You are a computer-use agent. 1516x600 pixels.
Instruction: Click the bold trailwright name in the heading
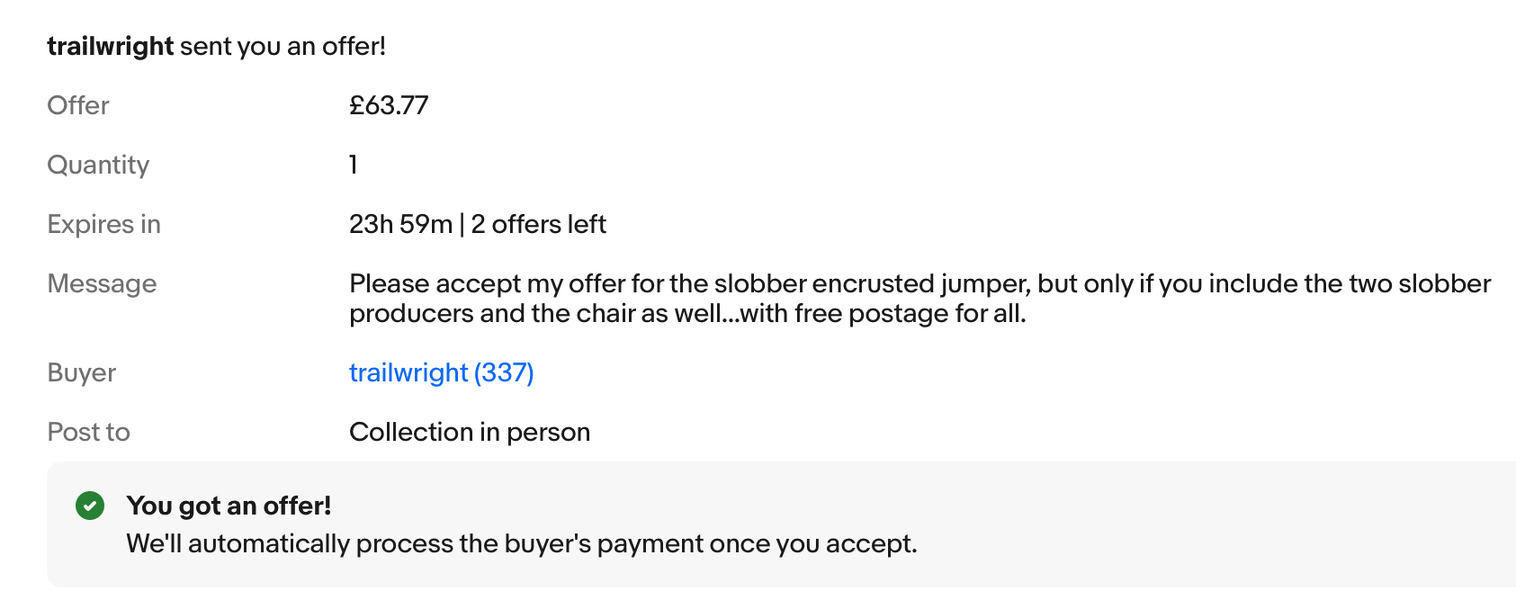110,46
